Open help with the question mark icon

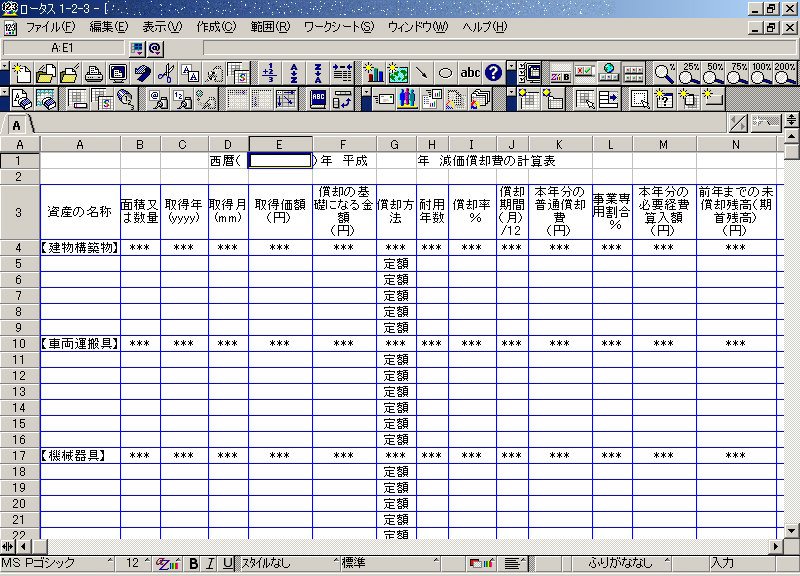click(493, 73)
